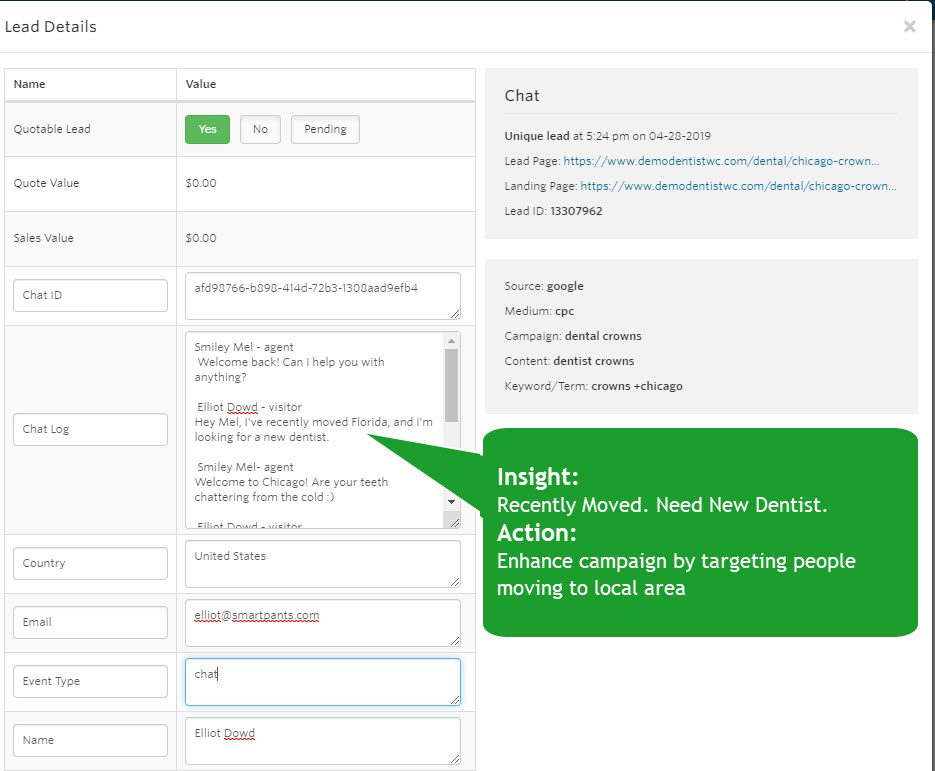
Task: Open the Lead Page URL link
Action: click(721, 161)
